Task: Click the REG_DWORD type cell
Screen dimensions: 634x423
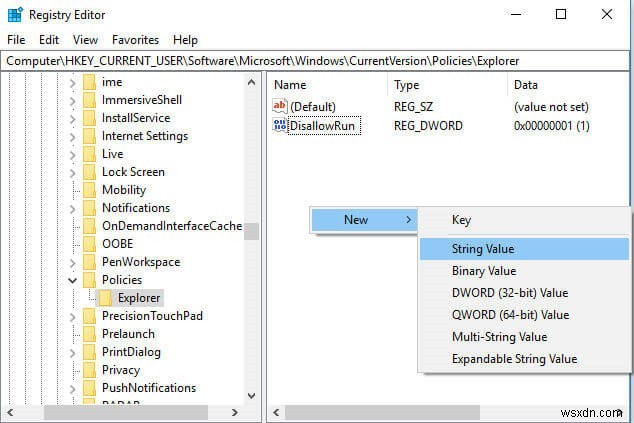Action: coord(428,126)
